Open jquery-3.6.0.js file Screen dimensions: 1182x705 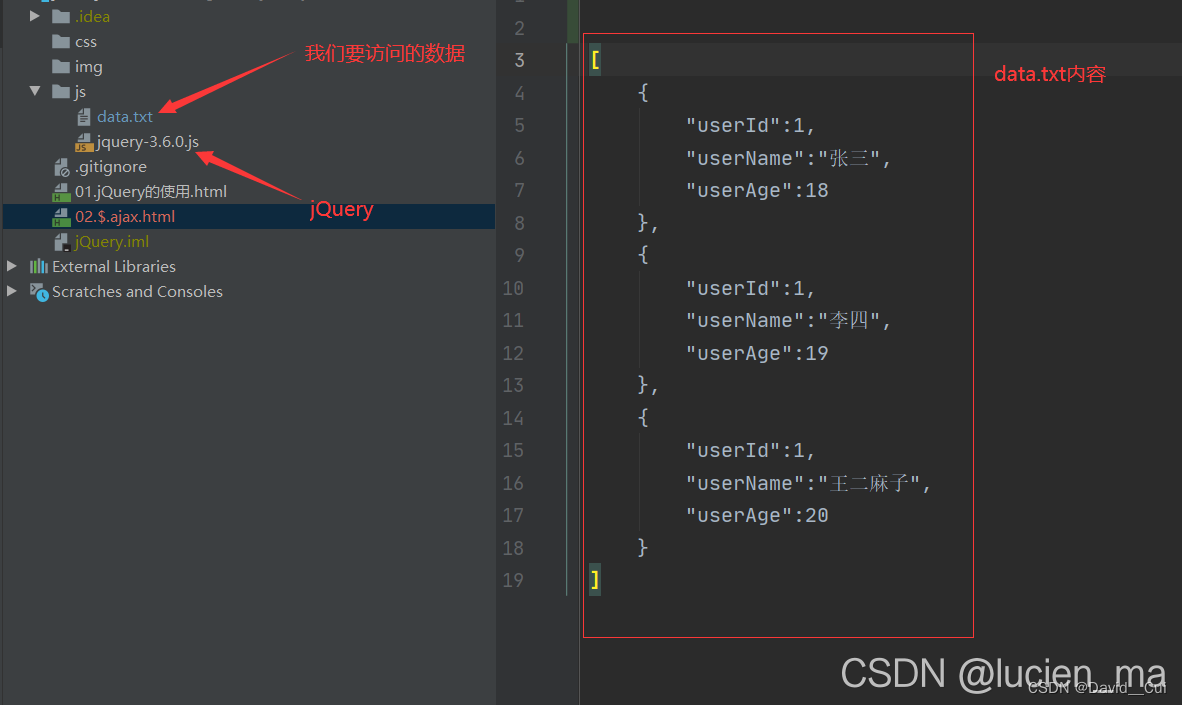tap(148, 142)
